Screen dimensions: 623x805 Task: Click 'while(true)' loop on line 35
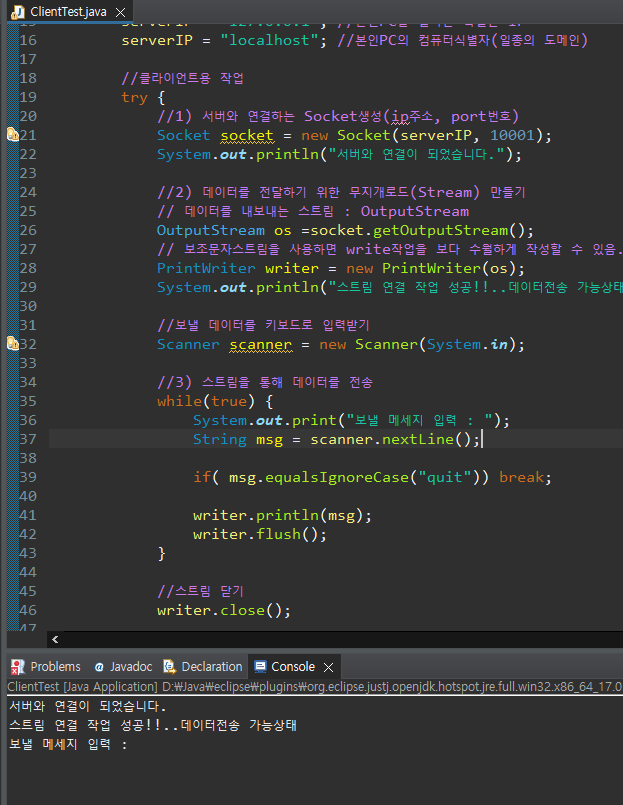pos(206,401)
